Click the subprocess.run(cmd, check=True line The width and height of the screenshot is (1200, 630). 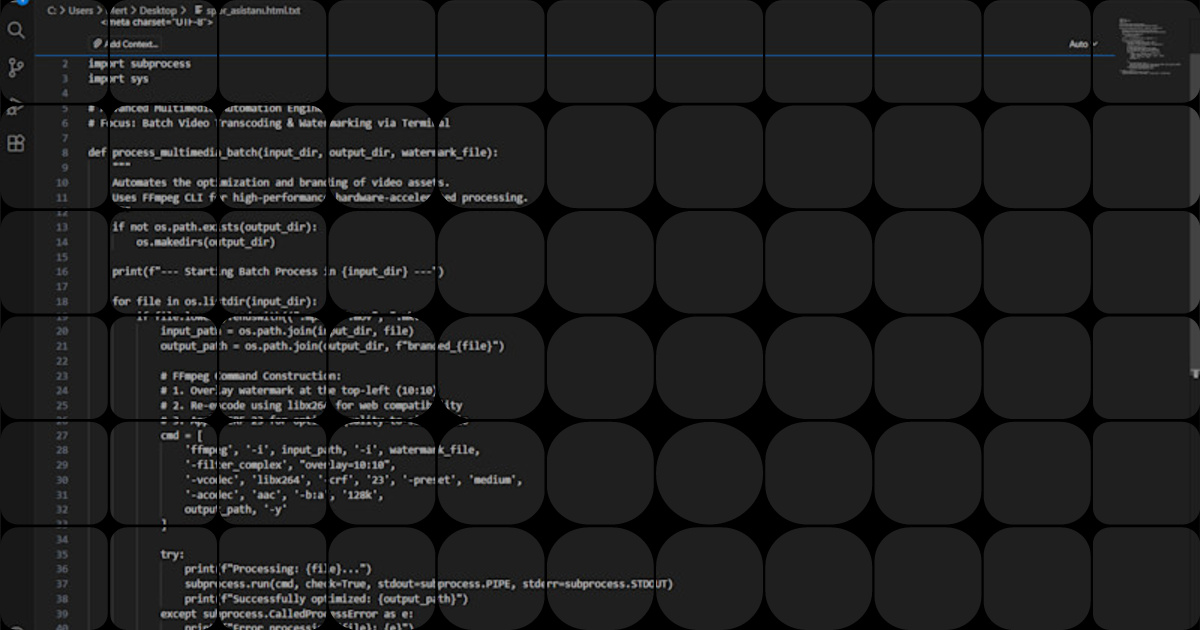pos(429,583)
